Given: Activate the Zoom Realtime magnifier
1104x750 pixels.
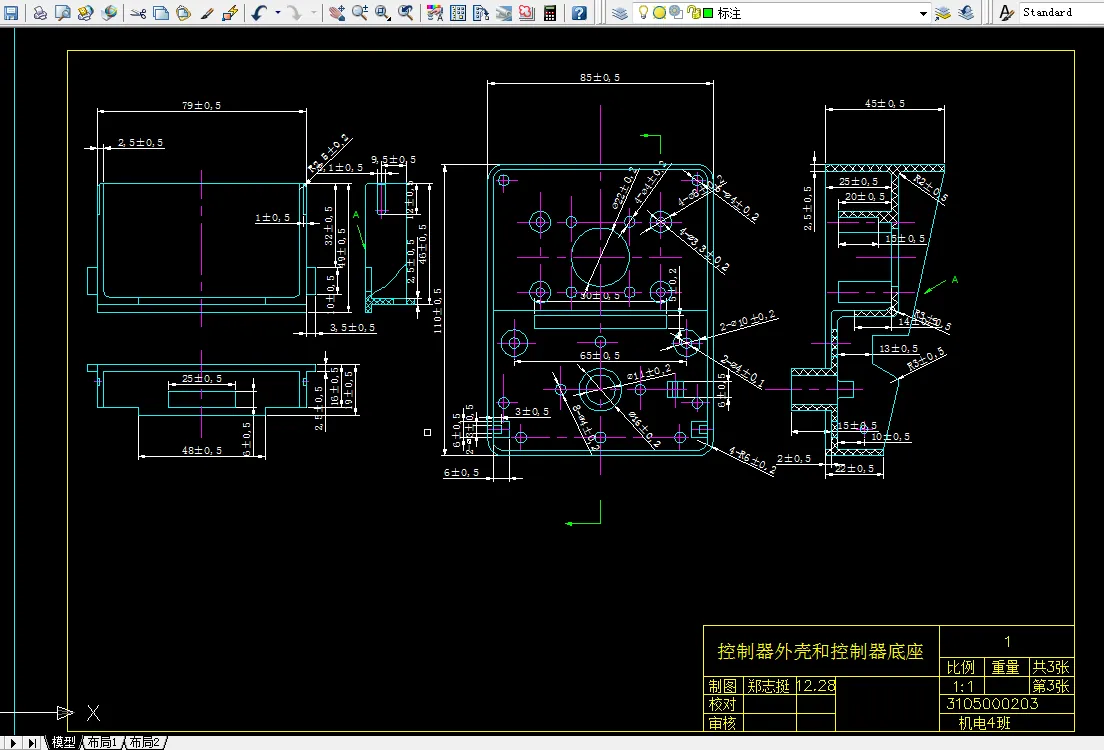Looking at the screenshot, I should pos(360,13).
